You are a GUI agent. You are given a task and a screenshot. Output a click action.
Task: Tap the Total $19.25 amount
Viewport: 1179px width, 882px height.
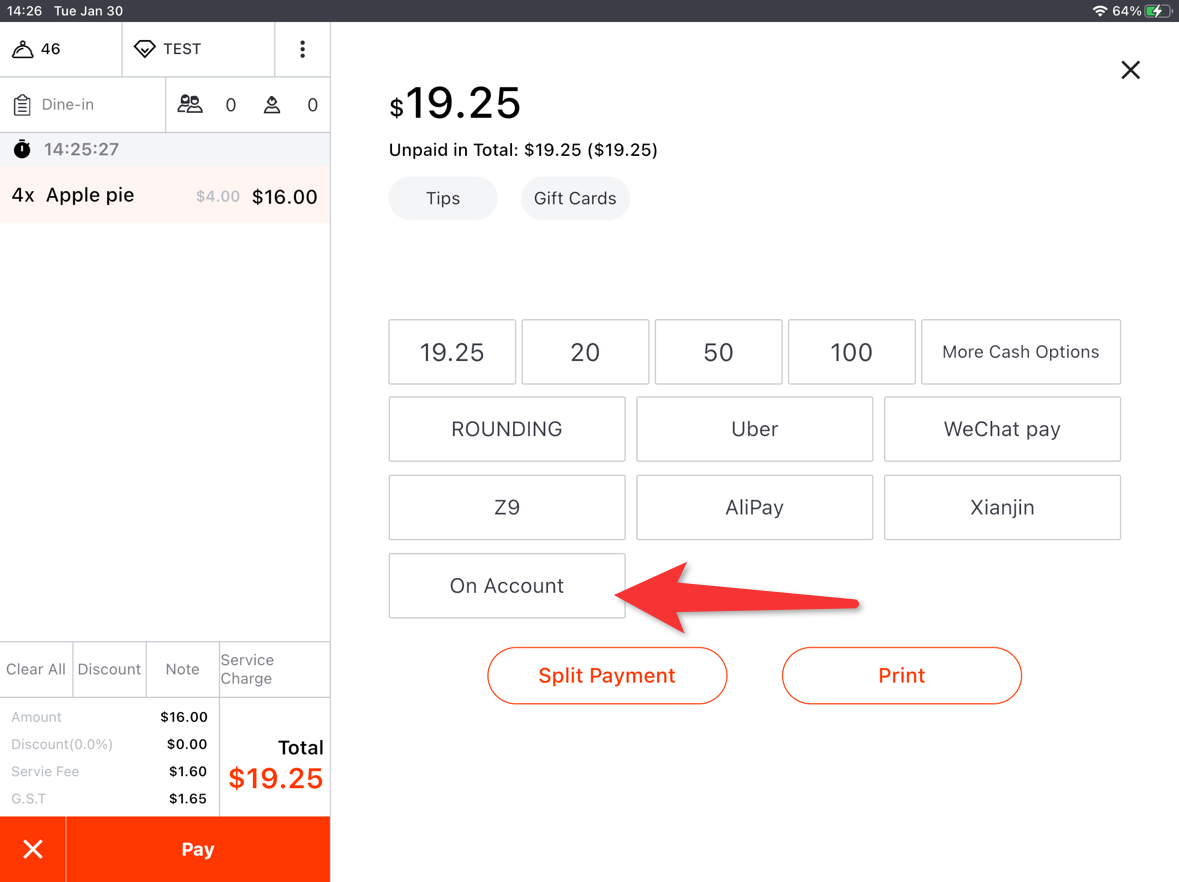pyautogui.click(x=275, y=778)
